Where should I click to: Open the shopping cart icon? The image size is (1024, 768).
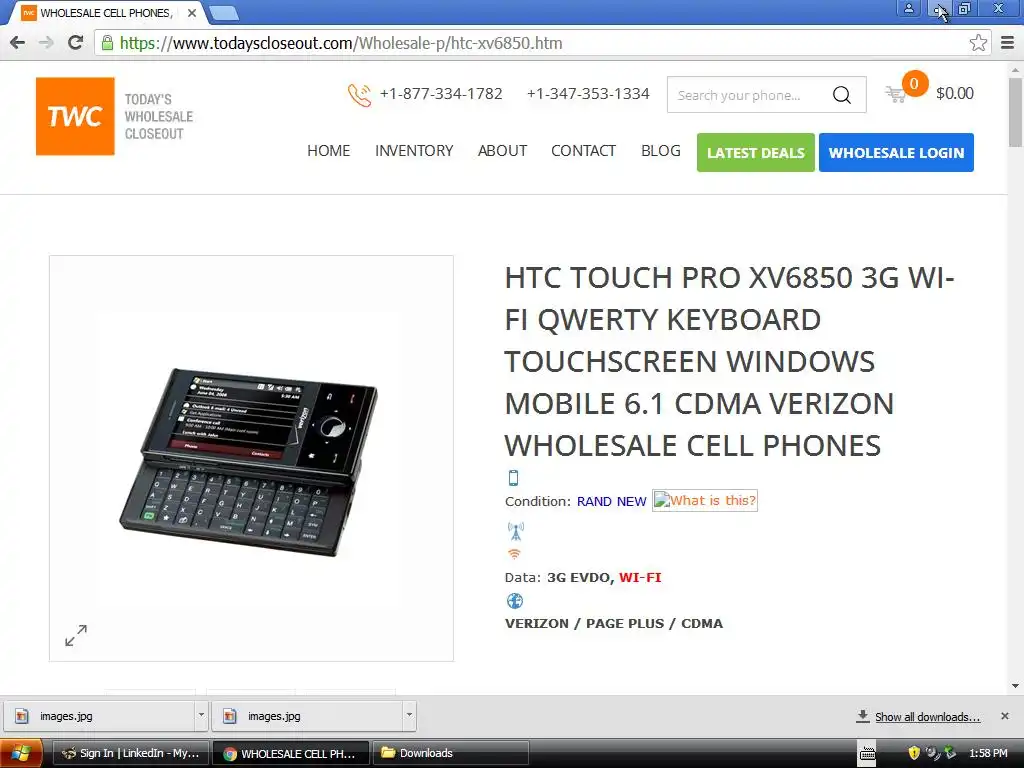[895, 95]
